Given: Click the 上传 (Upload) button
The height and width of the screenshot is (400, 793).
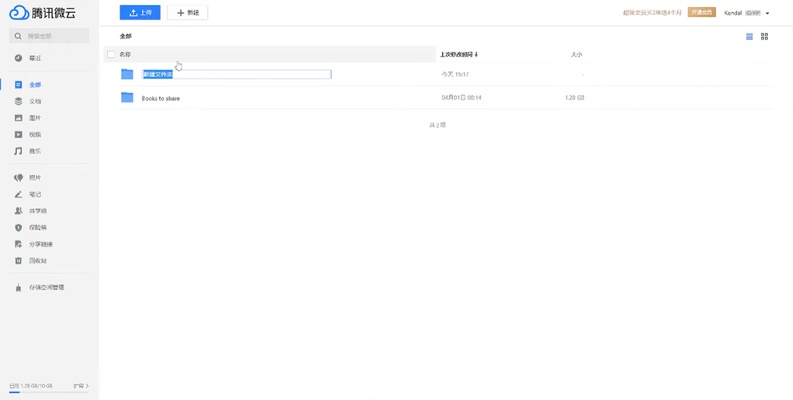Looking at the screenshot, I should (140, 13).
